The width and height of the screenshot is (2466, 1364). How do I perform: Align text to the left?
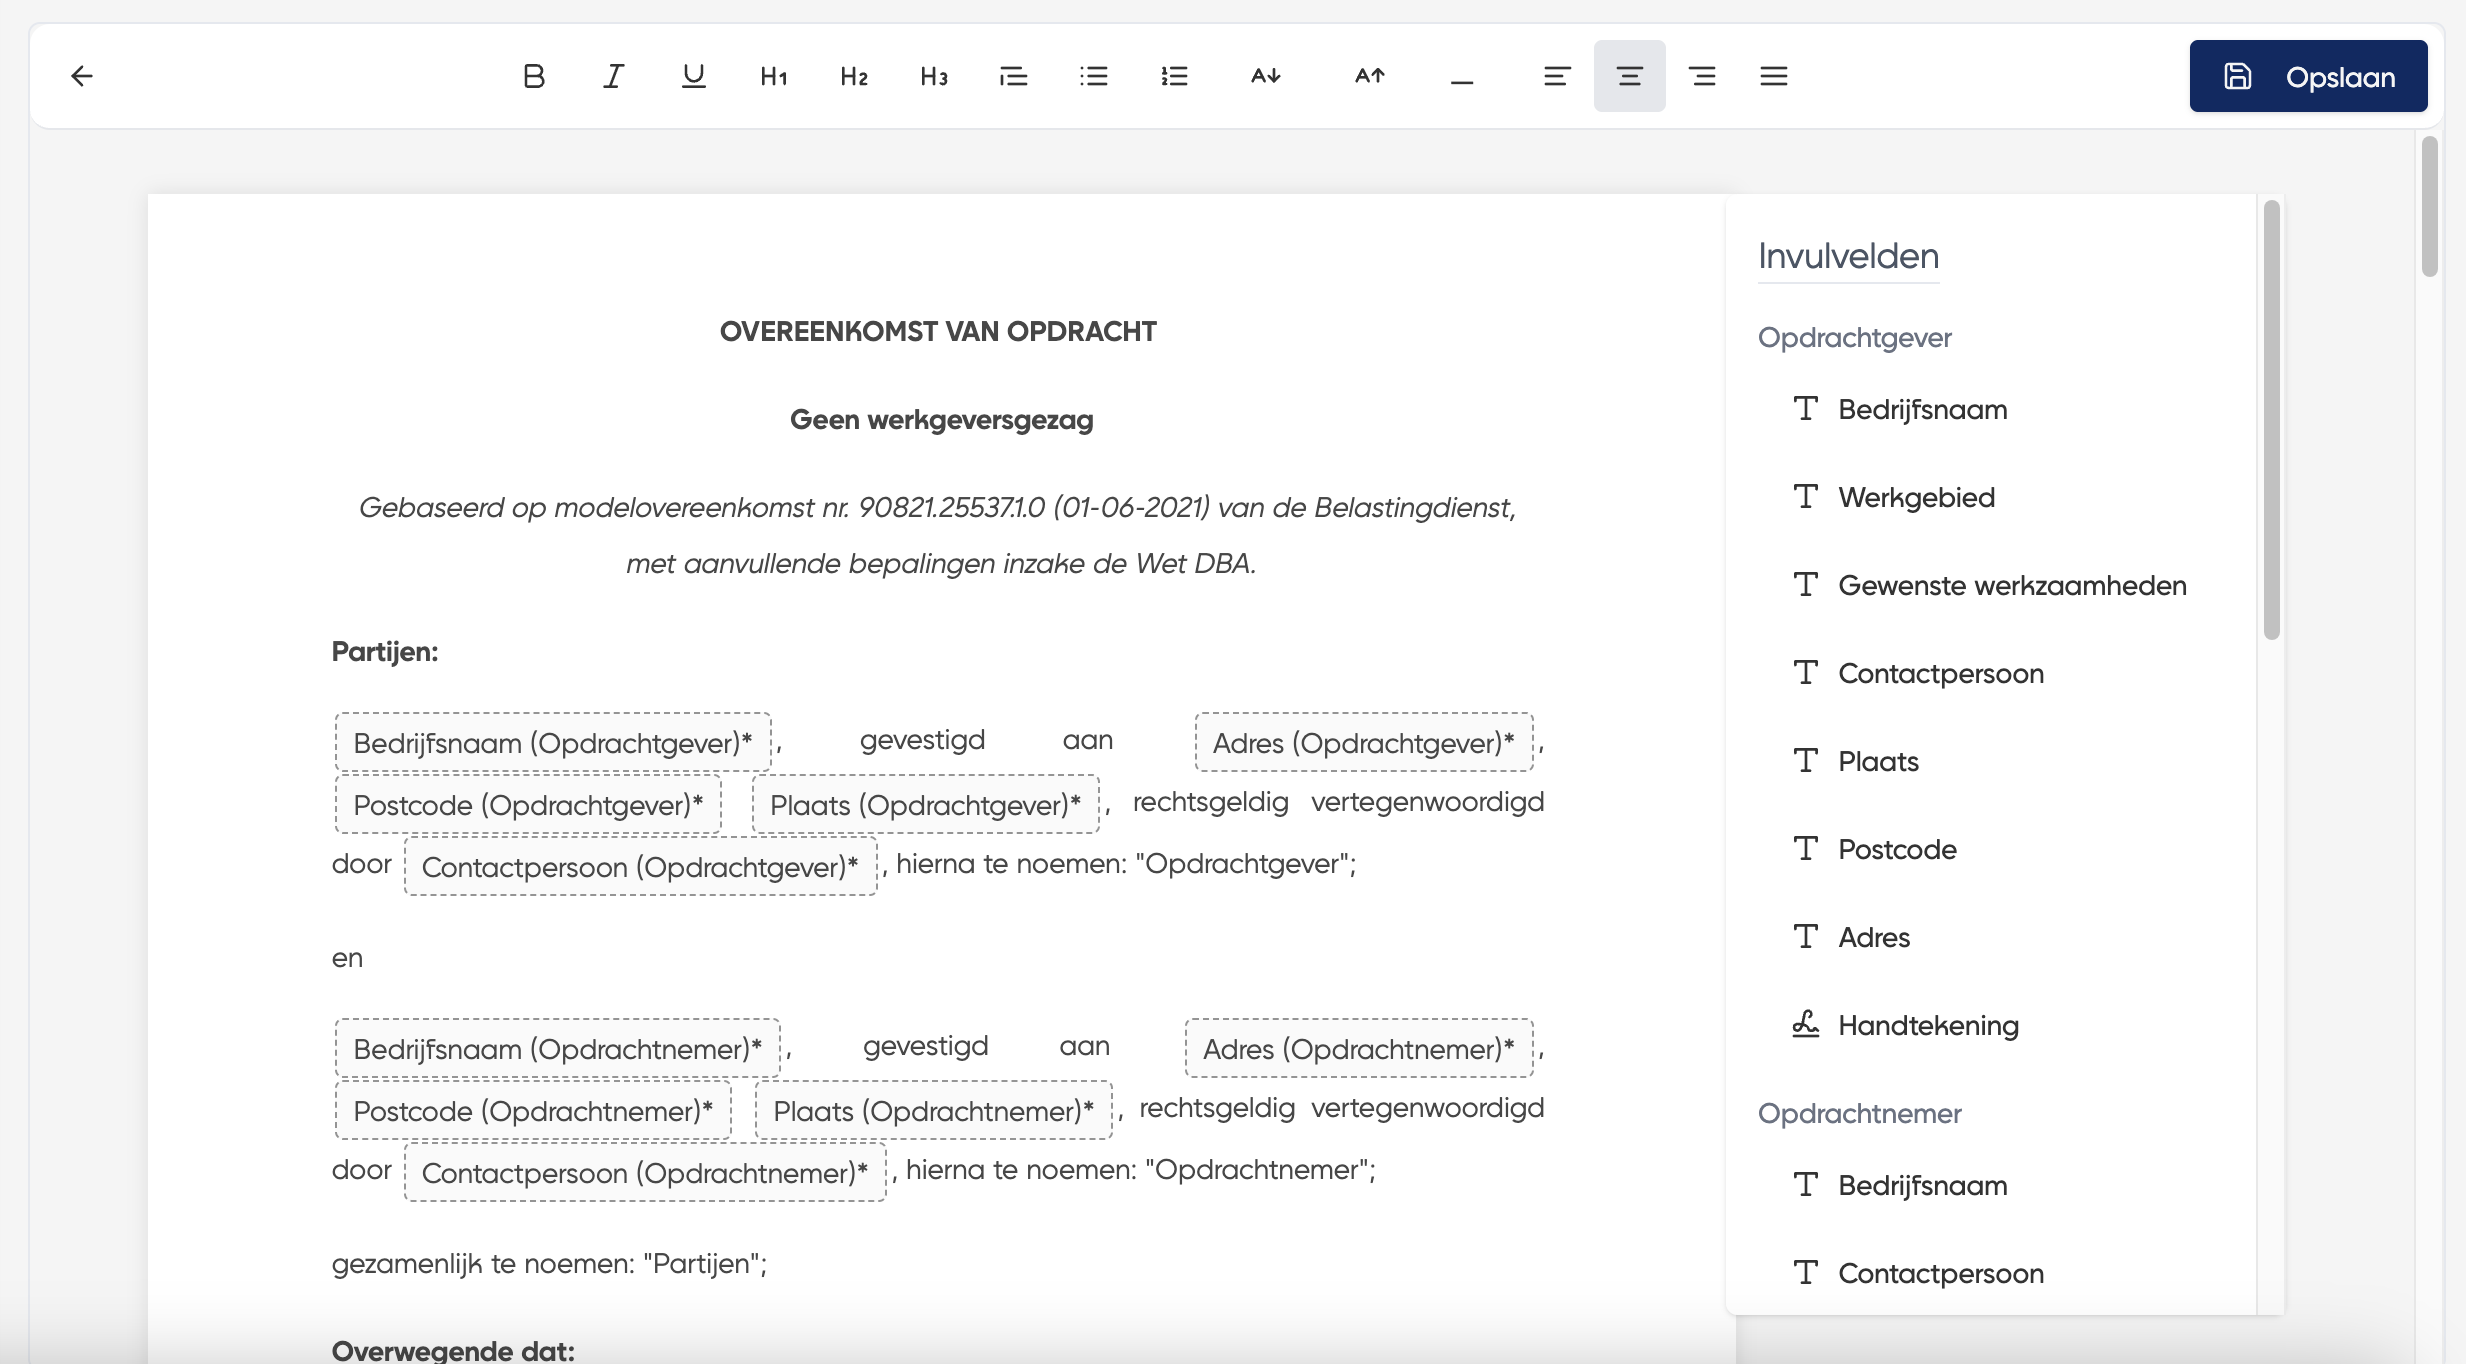click(x=1557, y=76)
